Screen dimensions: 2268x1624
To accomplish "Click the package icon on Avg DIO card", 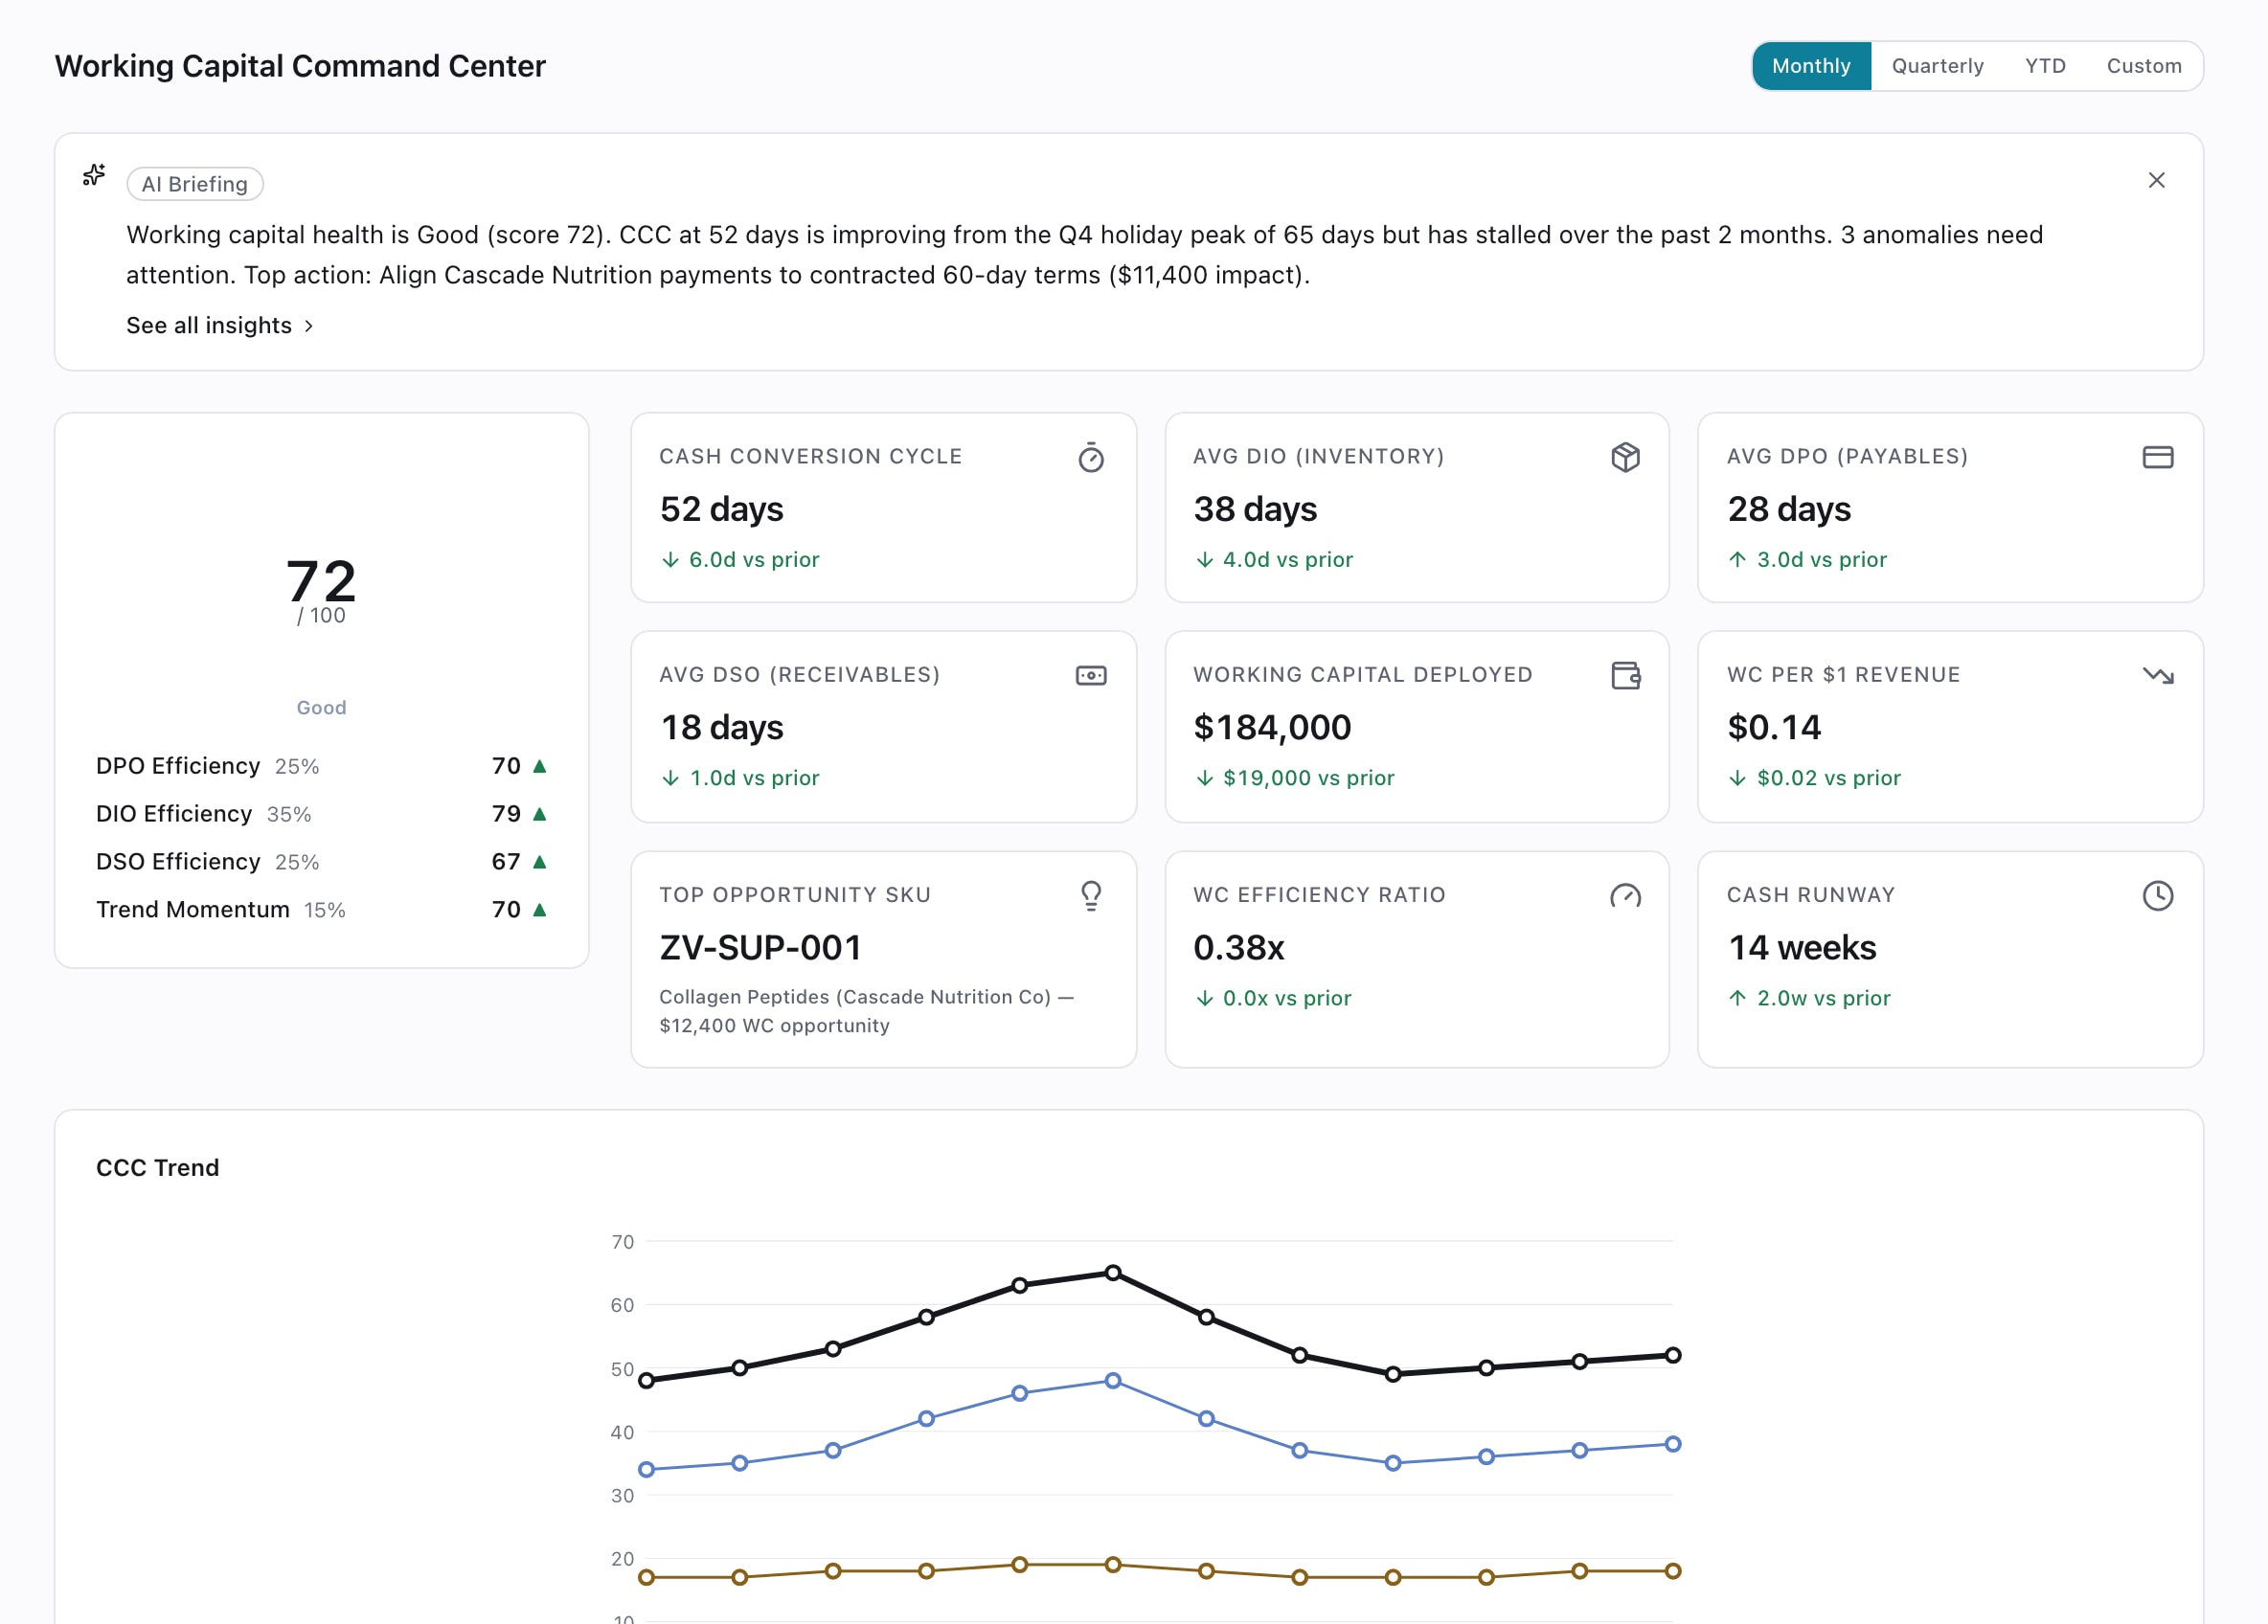I will [x=1625, y=457].
